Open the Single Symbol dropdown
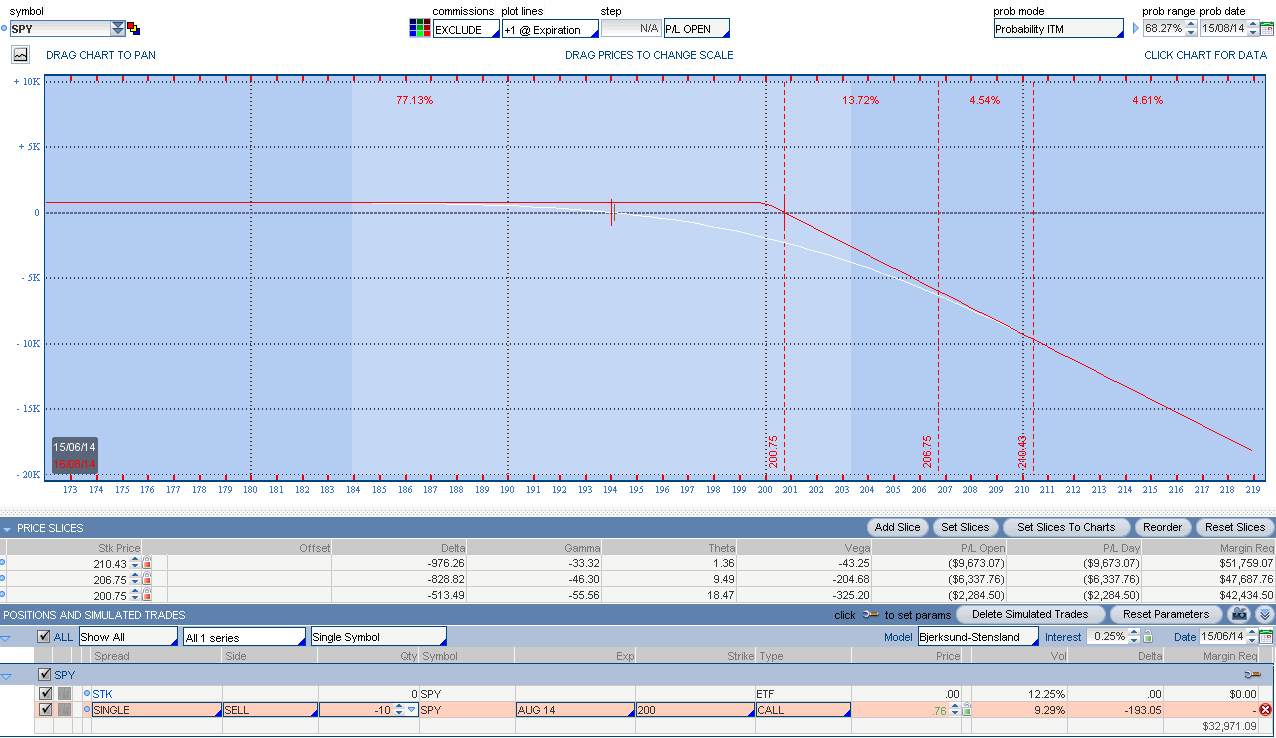 coord(378,637)
